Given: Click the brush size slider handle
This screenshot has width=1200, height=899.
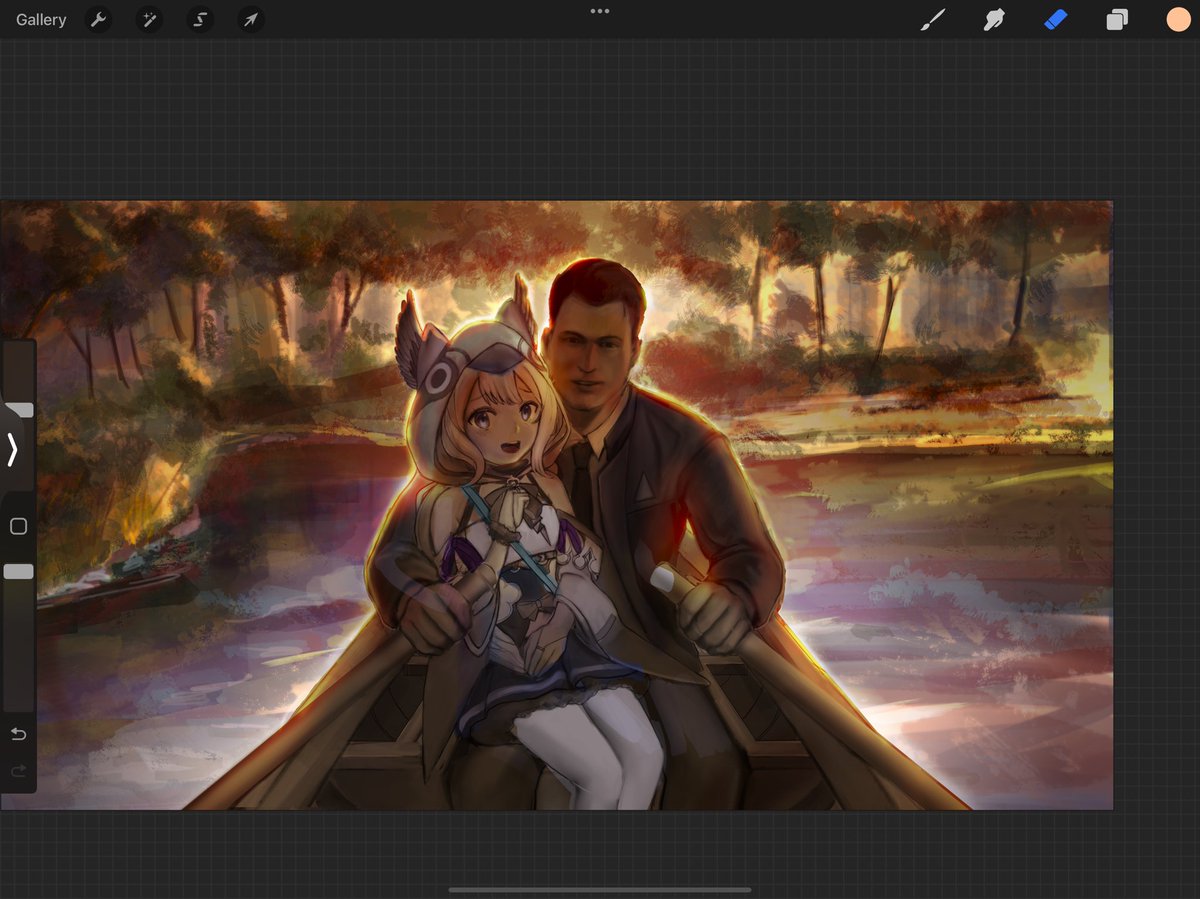Looking at the screenshot, I should [x=19, y=410].
